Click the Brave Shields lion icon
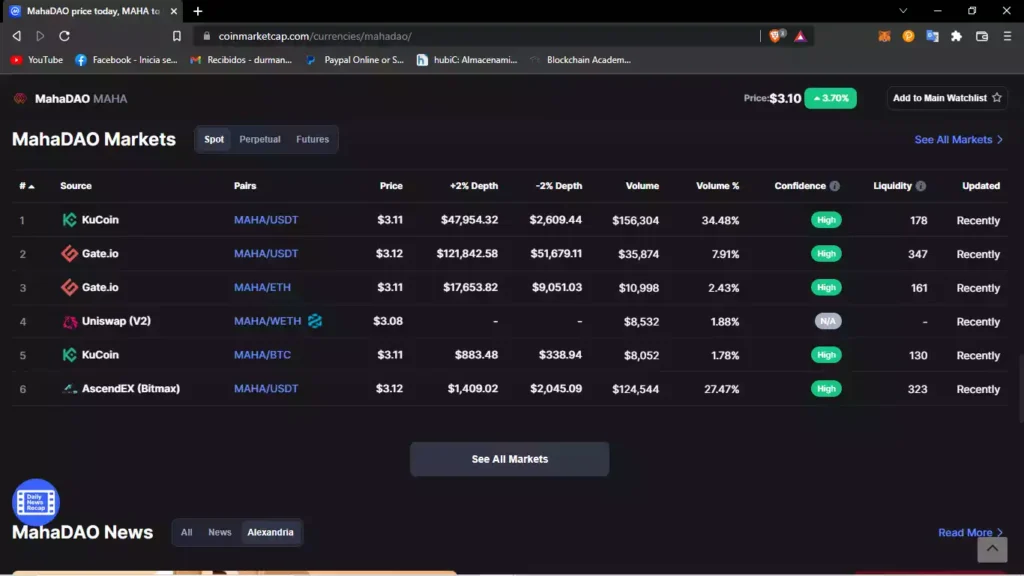1024x576 pixels. [776, 36]
